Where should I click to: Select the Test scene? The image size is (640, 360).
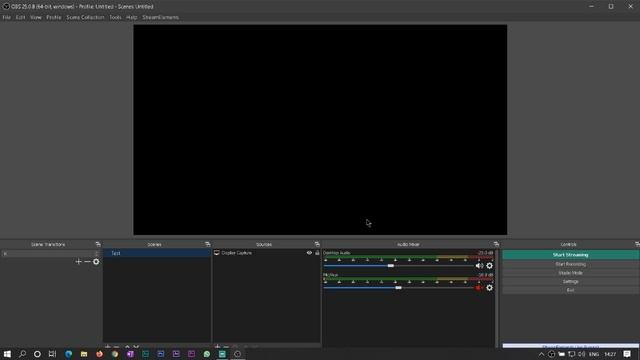point(157,253)
